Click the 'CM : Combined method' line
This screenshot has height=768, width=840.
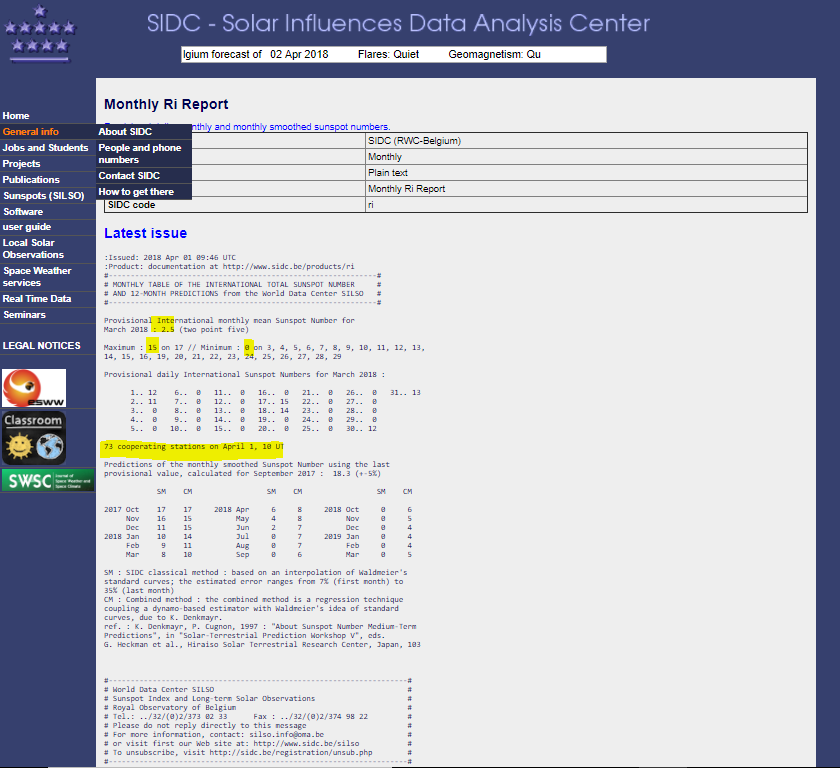(x=253, y=600)
